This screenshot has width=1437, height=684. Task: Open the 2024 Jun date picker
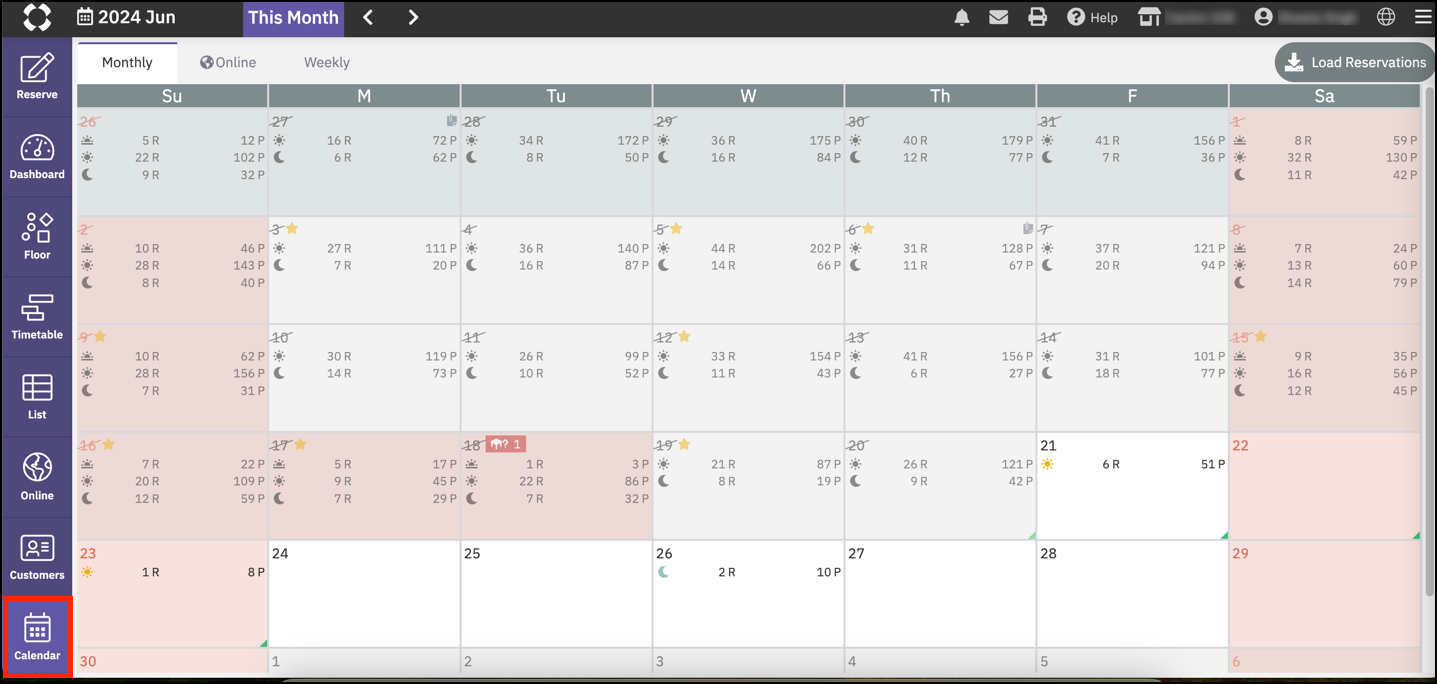pos(126,17)
